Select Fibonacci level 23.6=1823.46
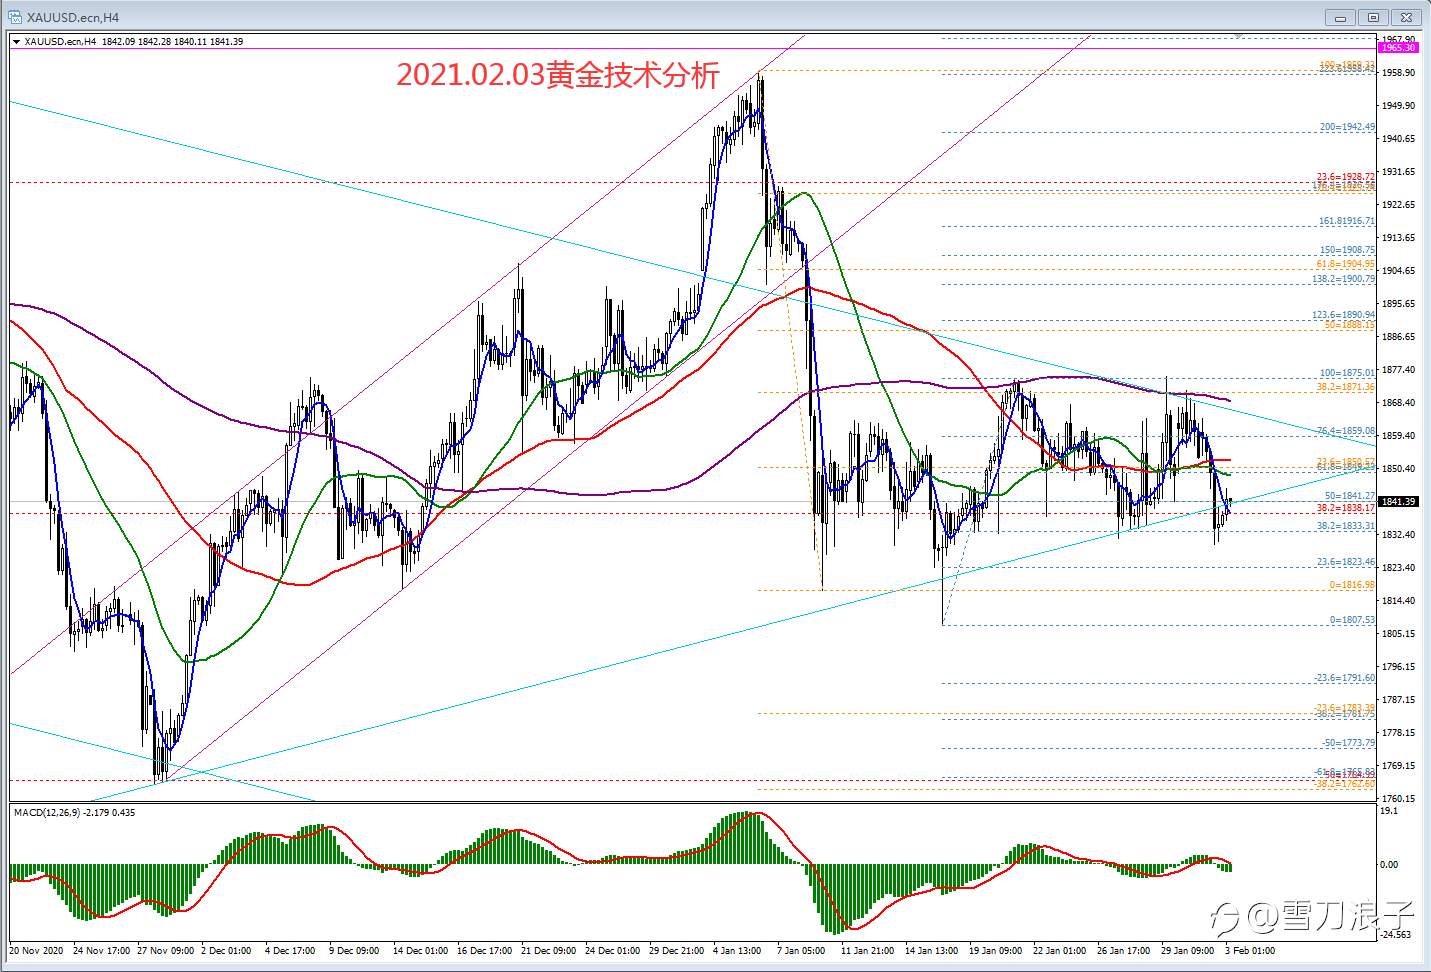 pos(1346,562)
